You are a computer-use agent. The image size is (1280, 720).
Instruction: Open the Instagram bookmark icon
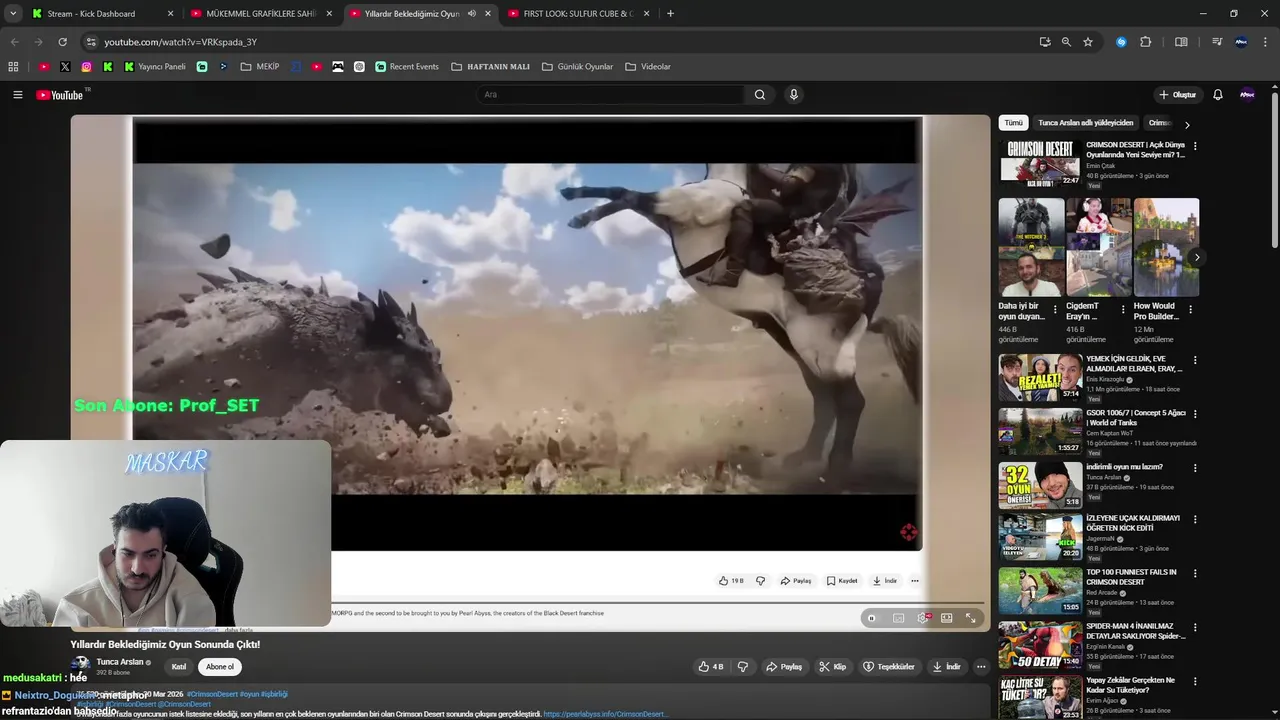[87, 67]
